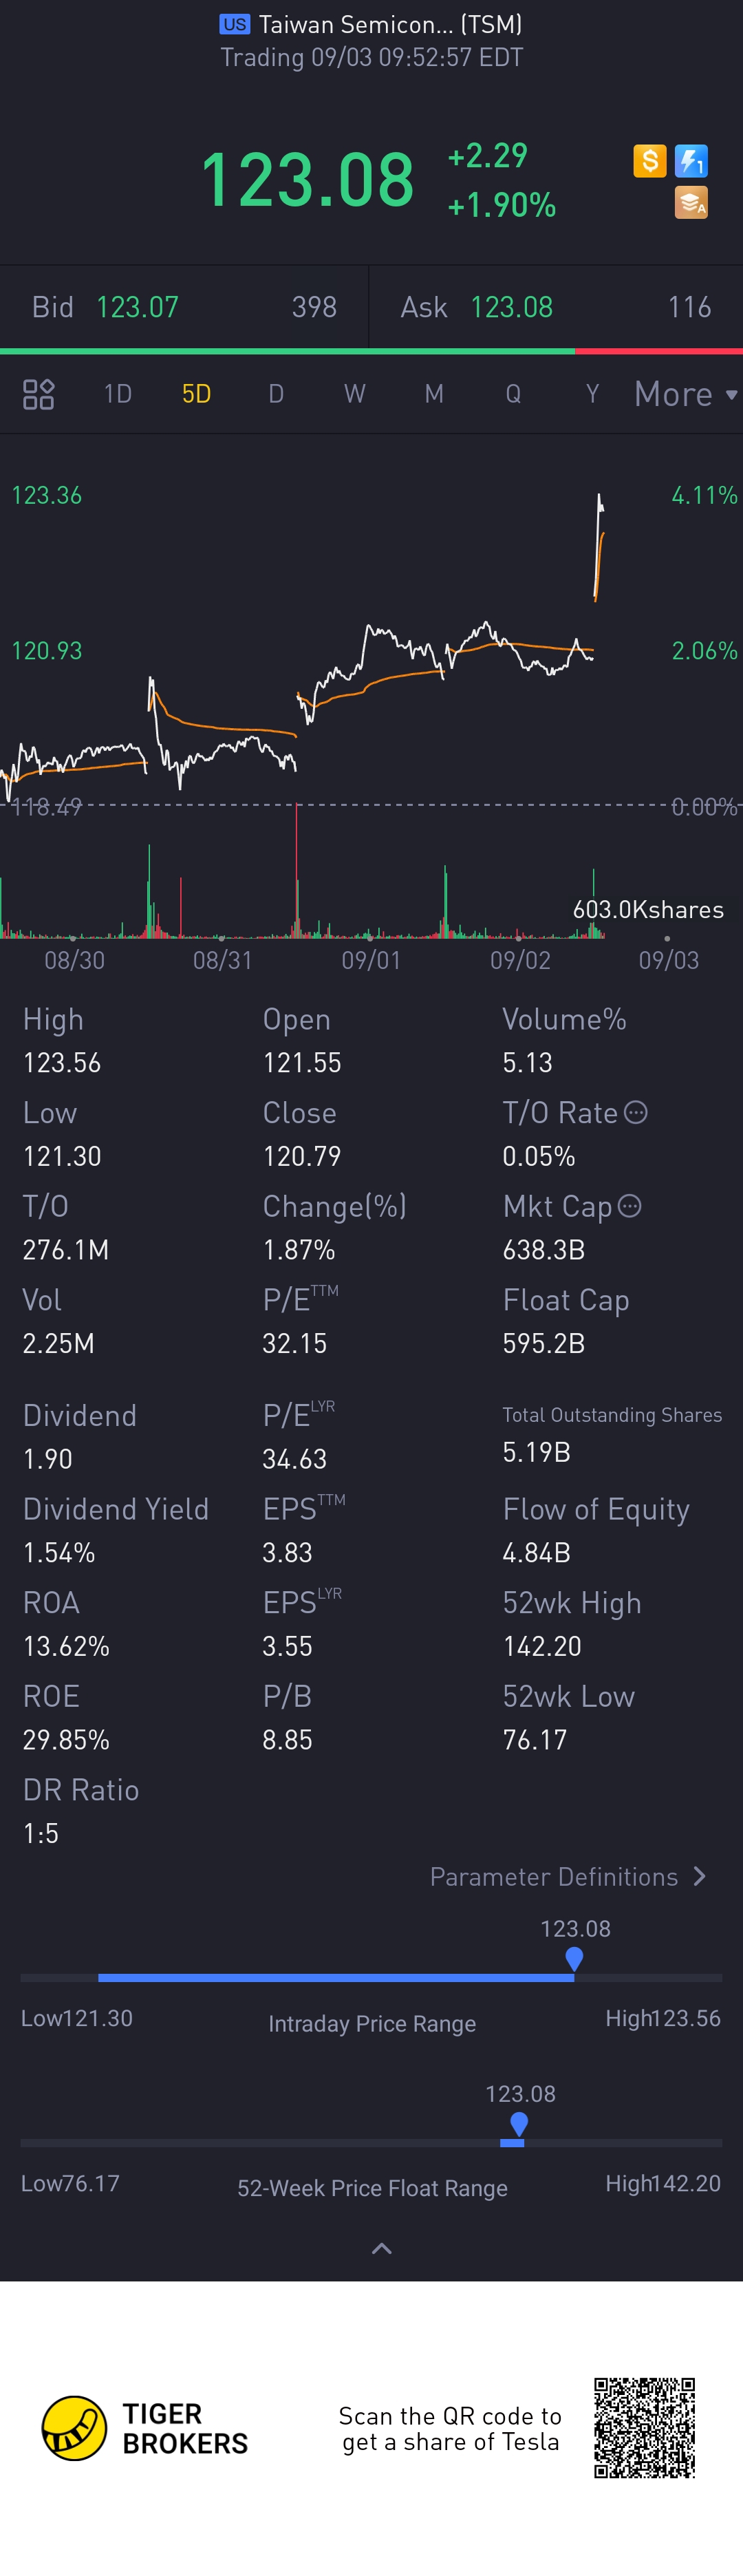This screenshot has width=743, height=2576.
Task: Tap the Bid price 123.07
Action: tap(137, 307)
